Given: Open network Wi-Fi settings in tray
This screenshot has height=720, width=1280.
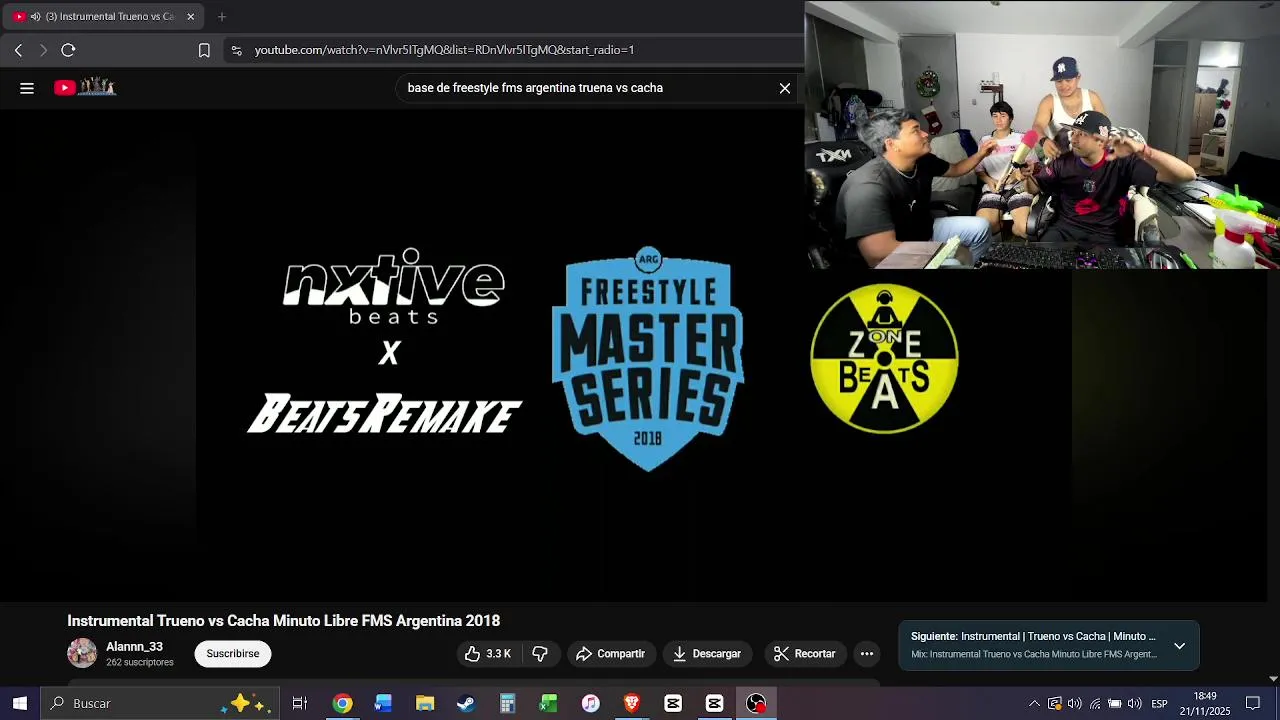Looking at the screenshot, I should (1095, 704).
